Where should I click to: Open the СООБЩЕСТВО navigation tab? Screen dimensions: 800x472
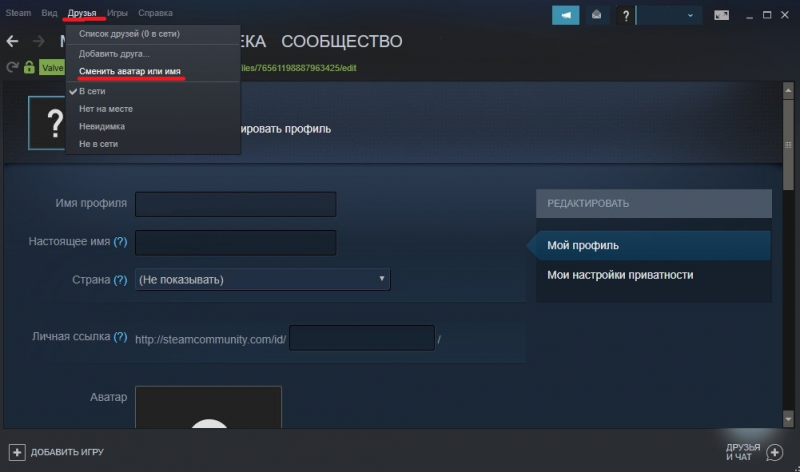pyautogui.click(x=342, y=41)
